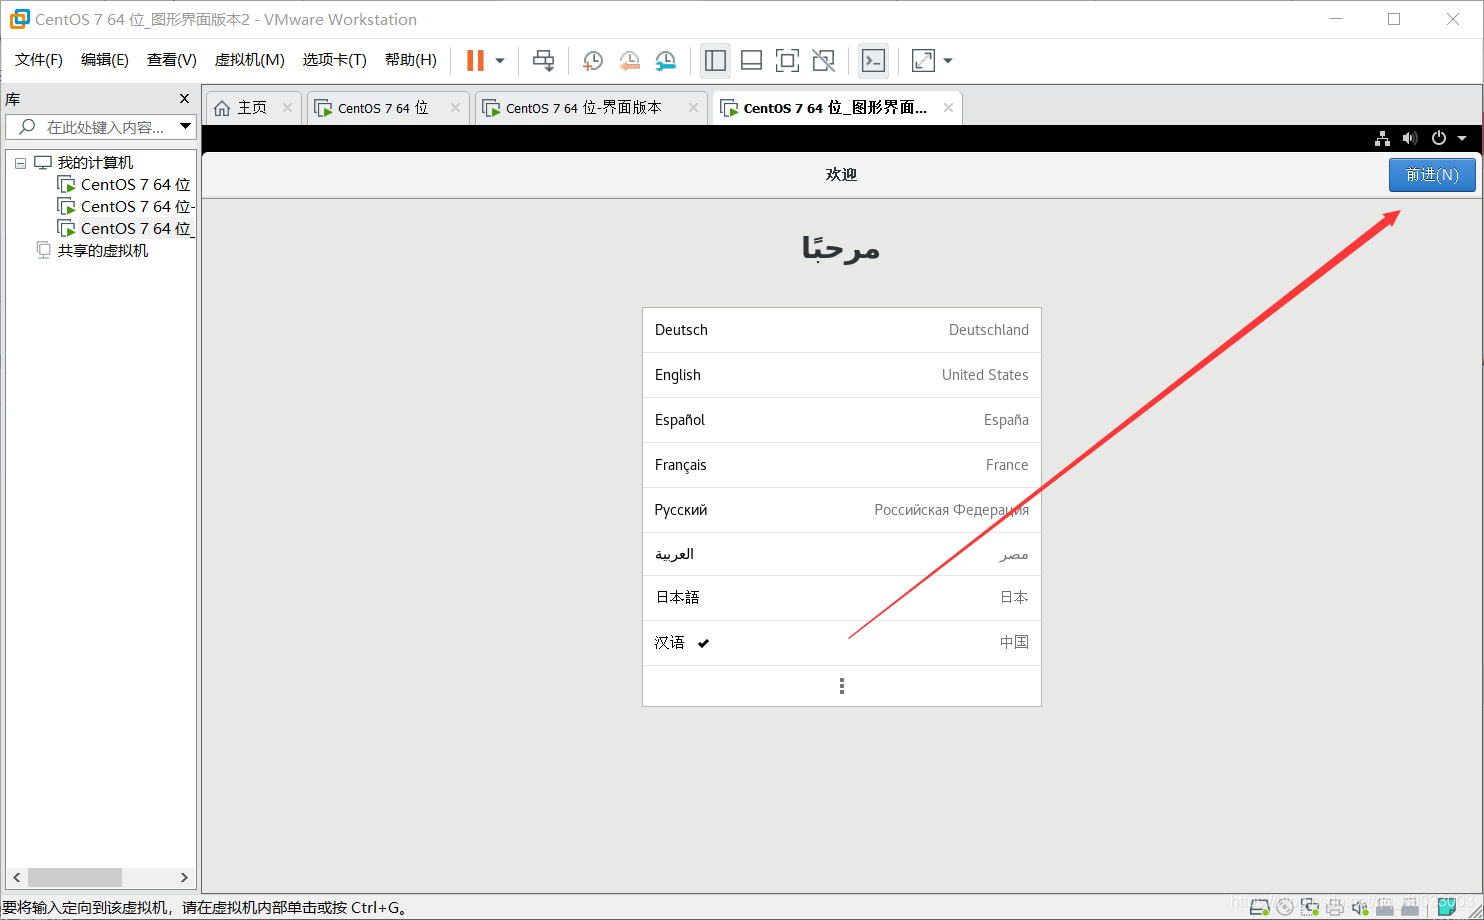The height and width of the screenshot is (920, 1484).
Task: Click the guest network status icon
Action: 1382,138
